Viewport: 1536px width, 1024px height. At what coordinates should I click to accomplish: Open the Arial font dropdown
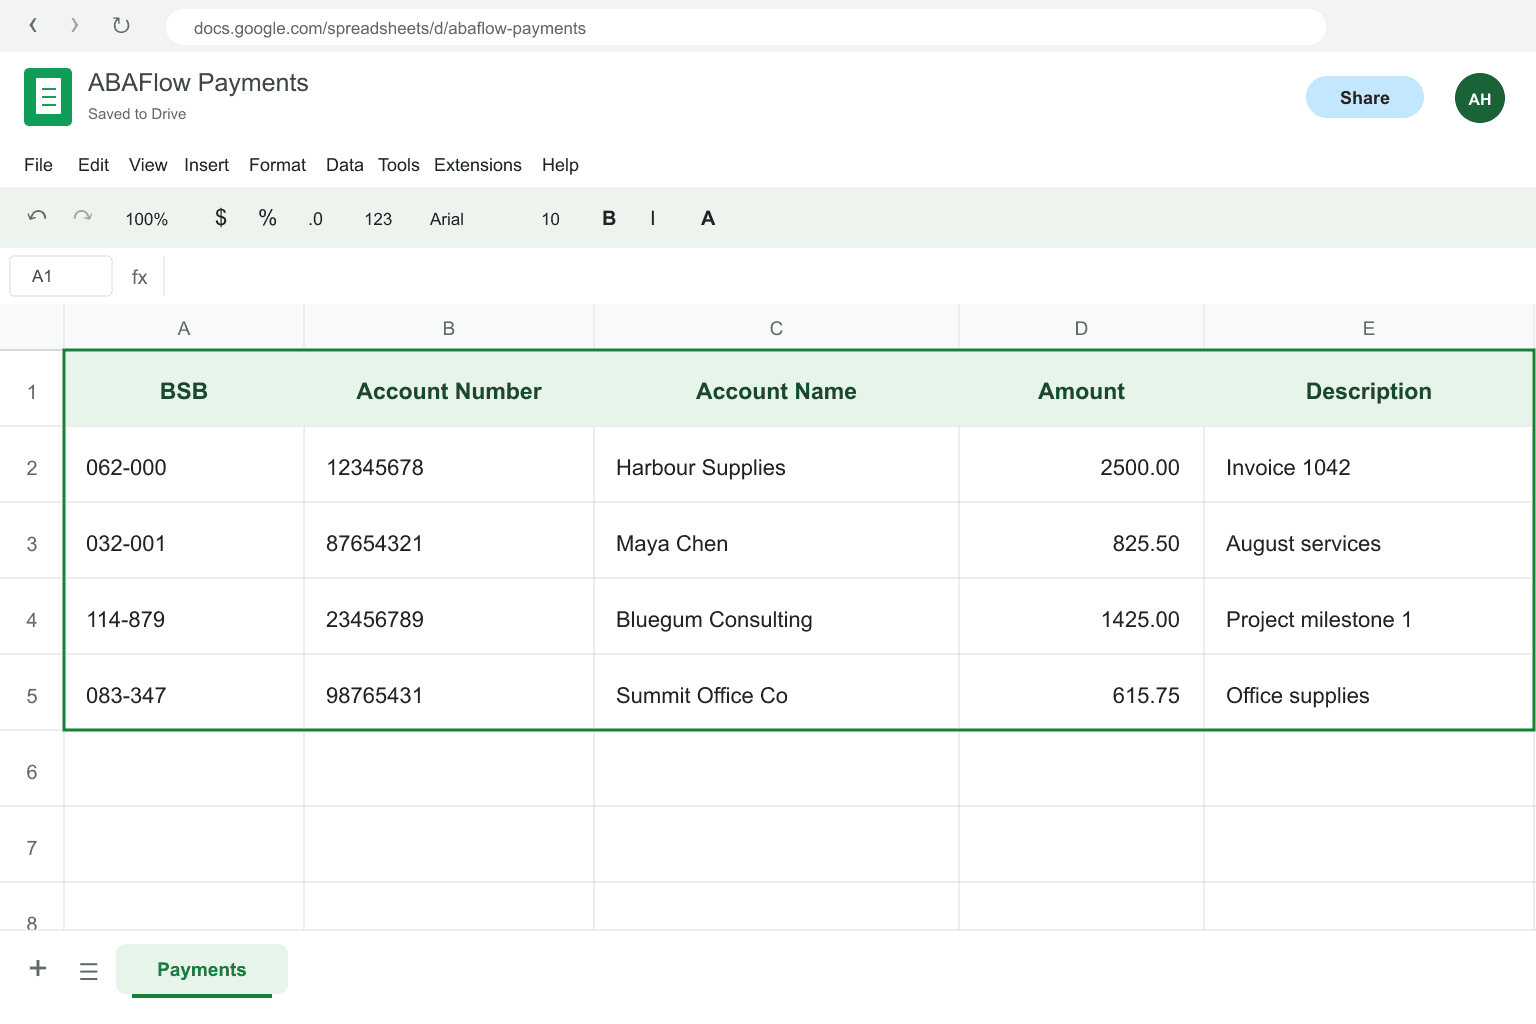coord(447,219)
